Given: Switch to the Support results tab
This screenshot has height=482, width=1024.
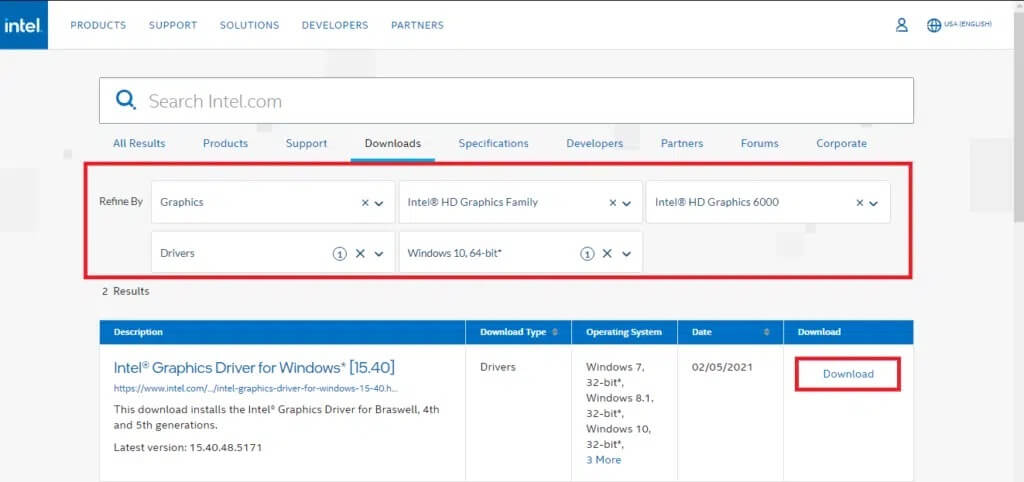Looking at the screenshot, I should (x=306, y=143).
